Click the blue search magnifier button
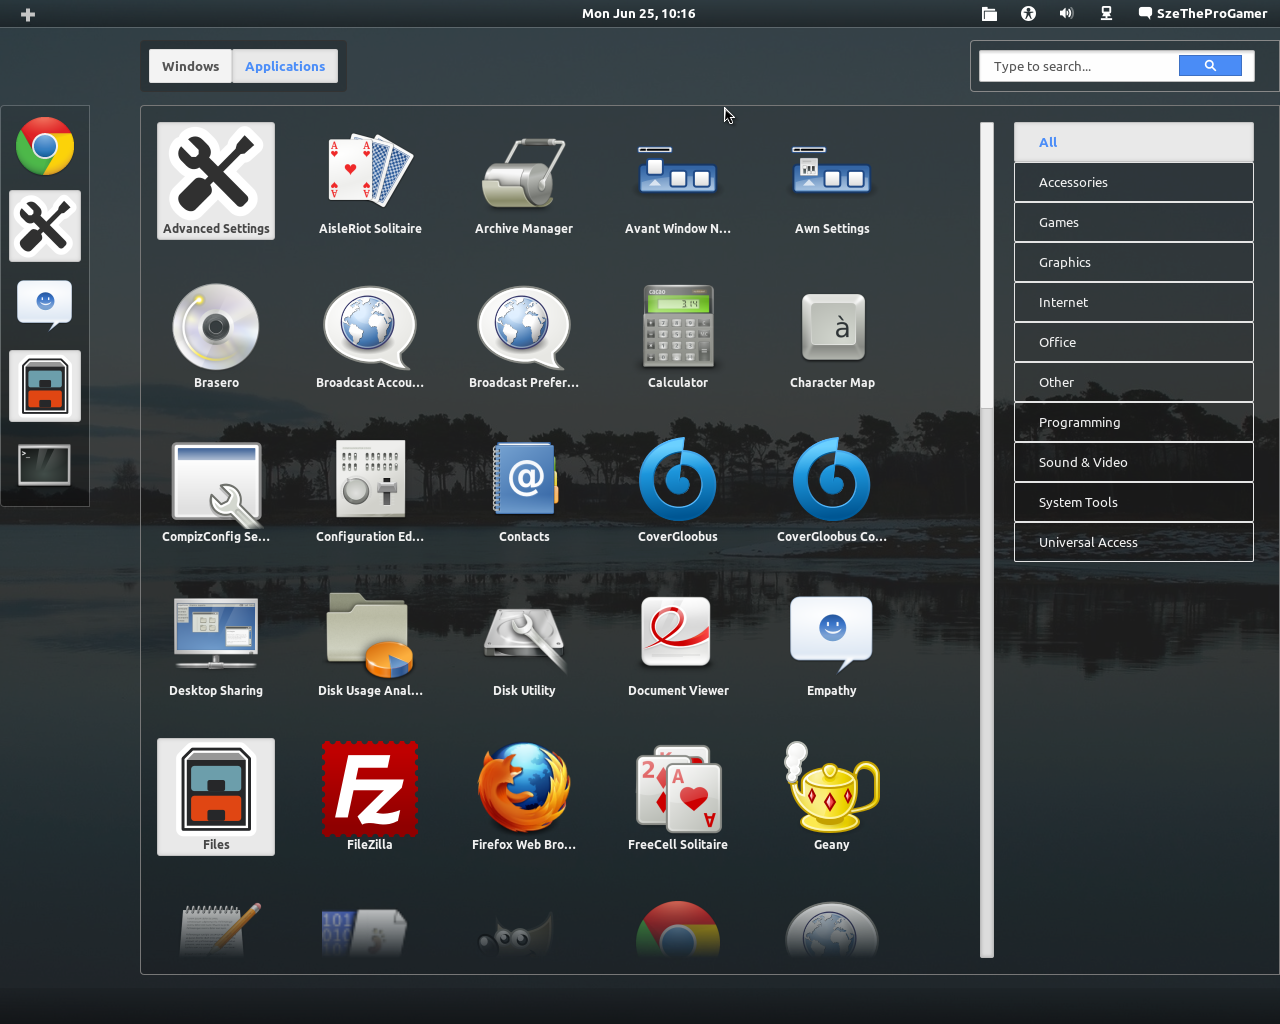 tap(1210, 66)
